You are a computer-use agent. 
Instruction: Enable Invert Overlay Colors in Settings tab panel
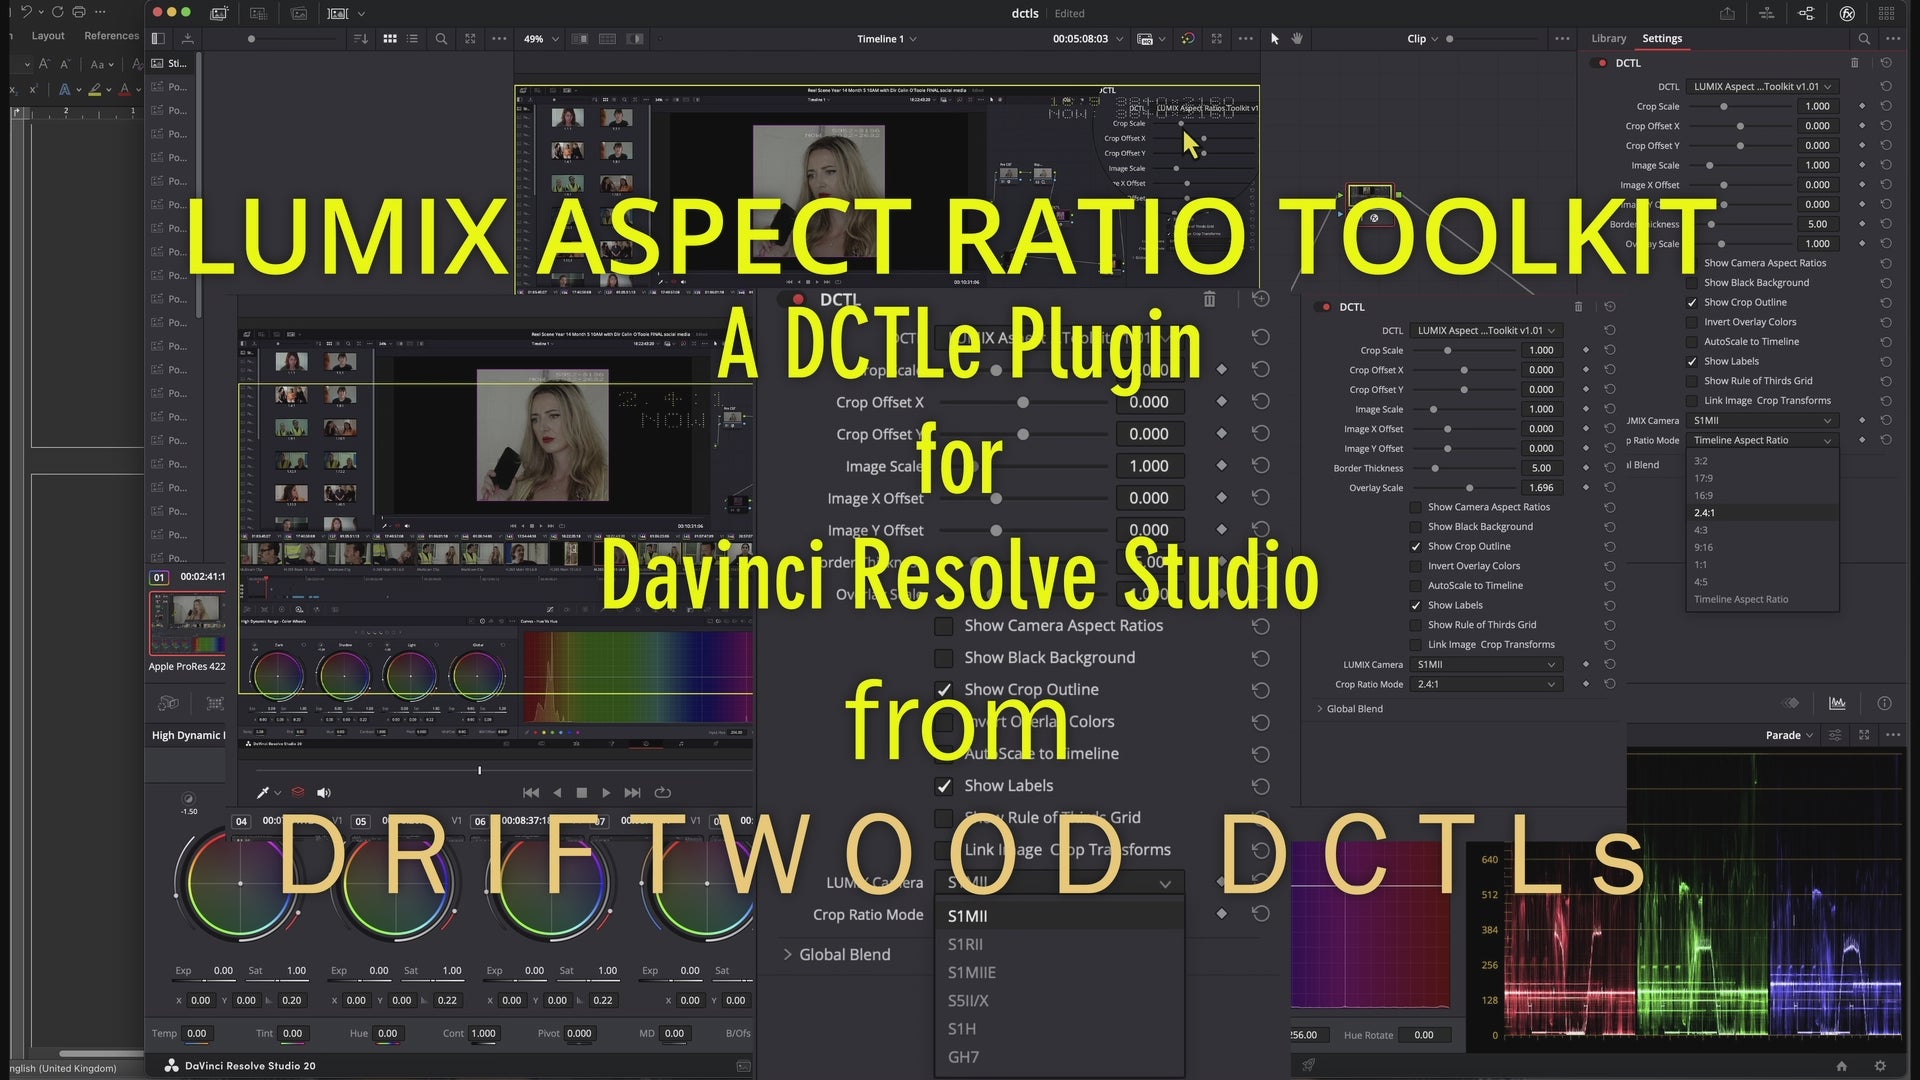coord(1692,322)
